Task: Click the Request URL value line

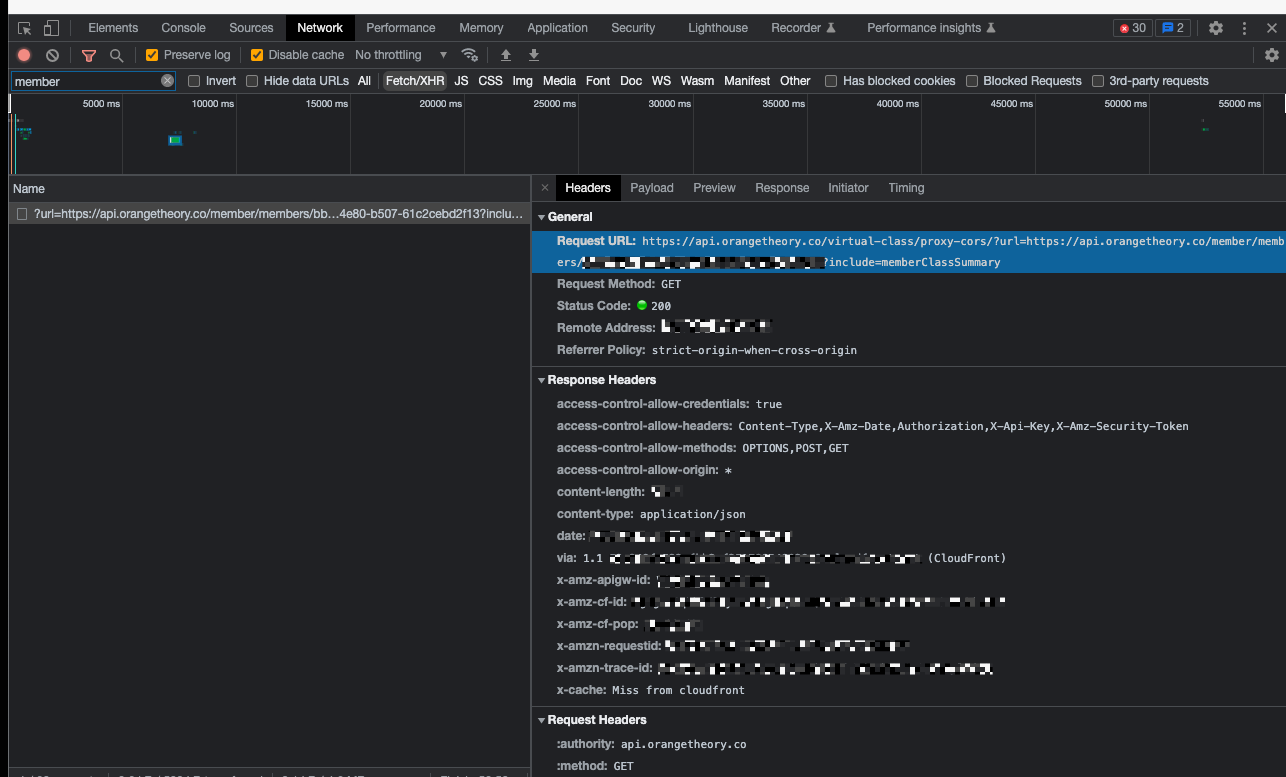Action: (909, 251)
